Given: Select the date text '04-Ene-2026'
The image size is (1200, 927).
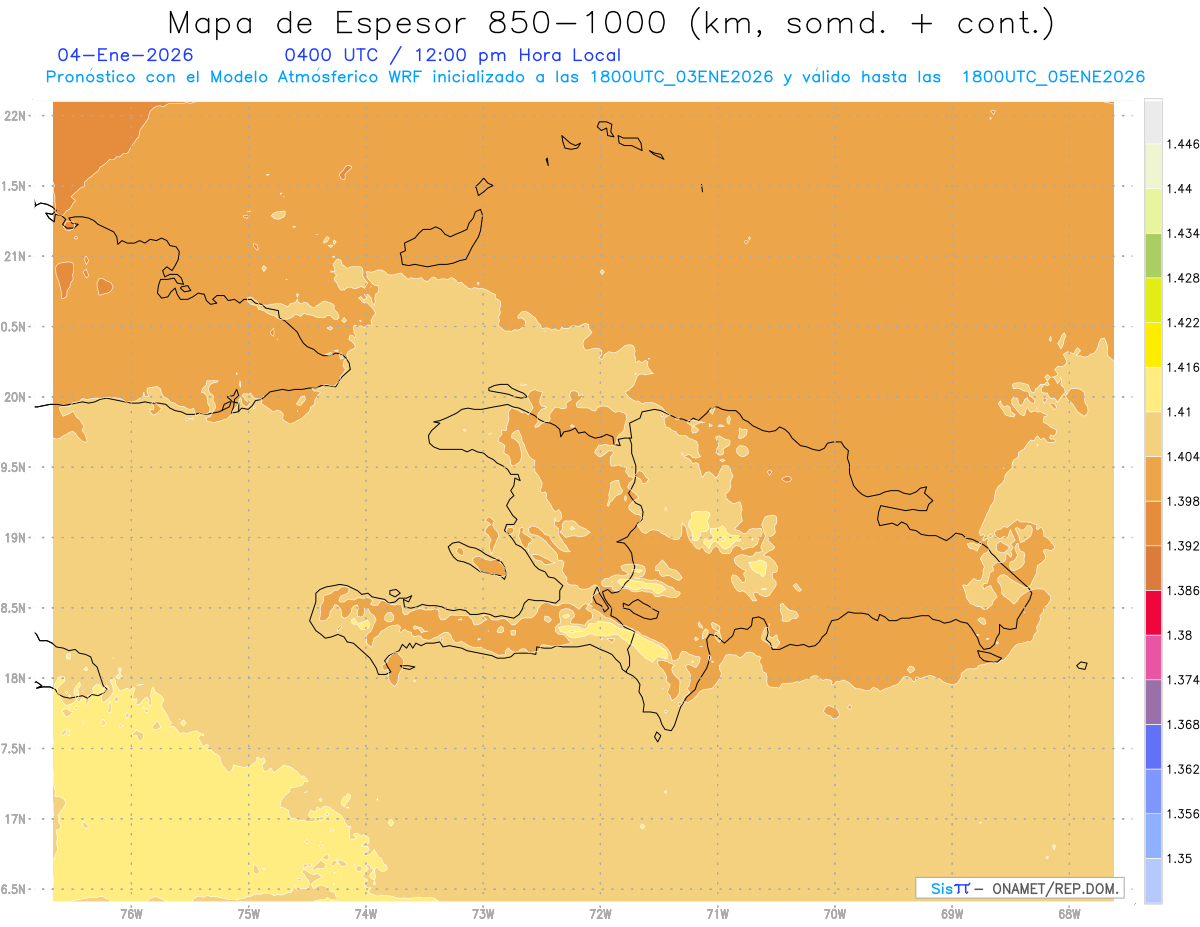Looking at the screenshot, I should pyautogui.click(x=126, y=56).
